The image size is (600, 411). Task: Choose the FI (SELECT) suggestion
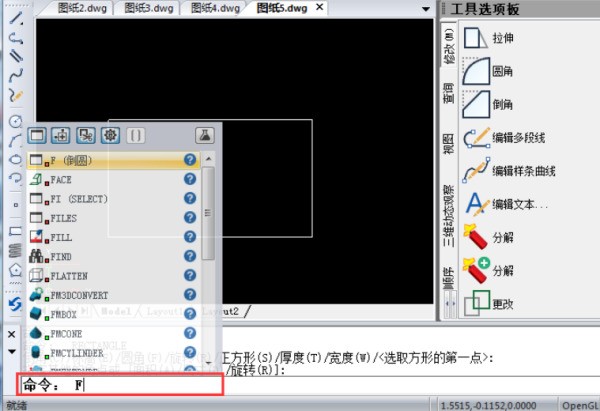coord(113,199)
